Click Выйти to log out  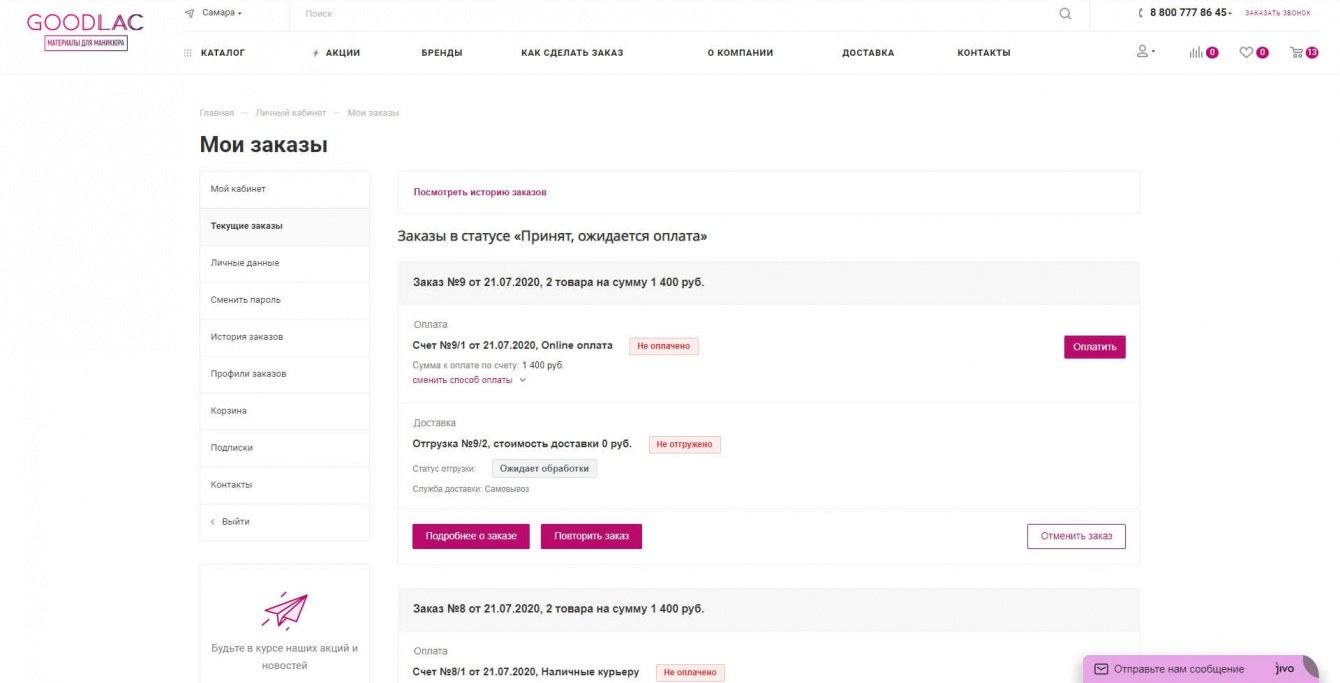pyautogui.click(x=236, y=522)
